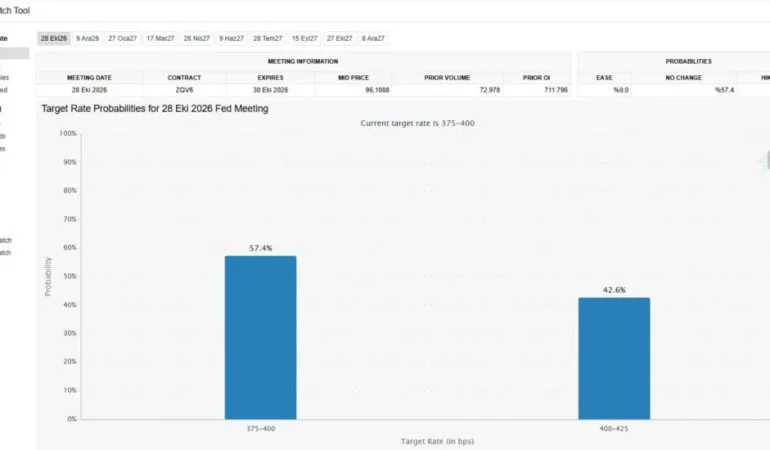The image size is (770, 450).
Task: Click the Current target rate is 375-400 subtitle
Action: (x=417, y=123)
